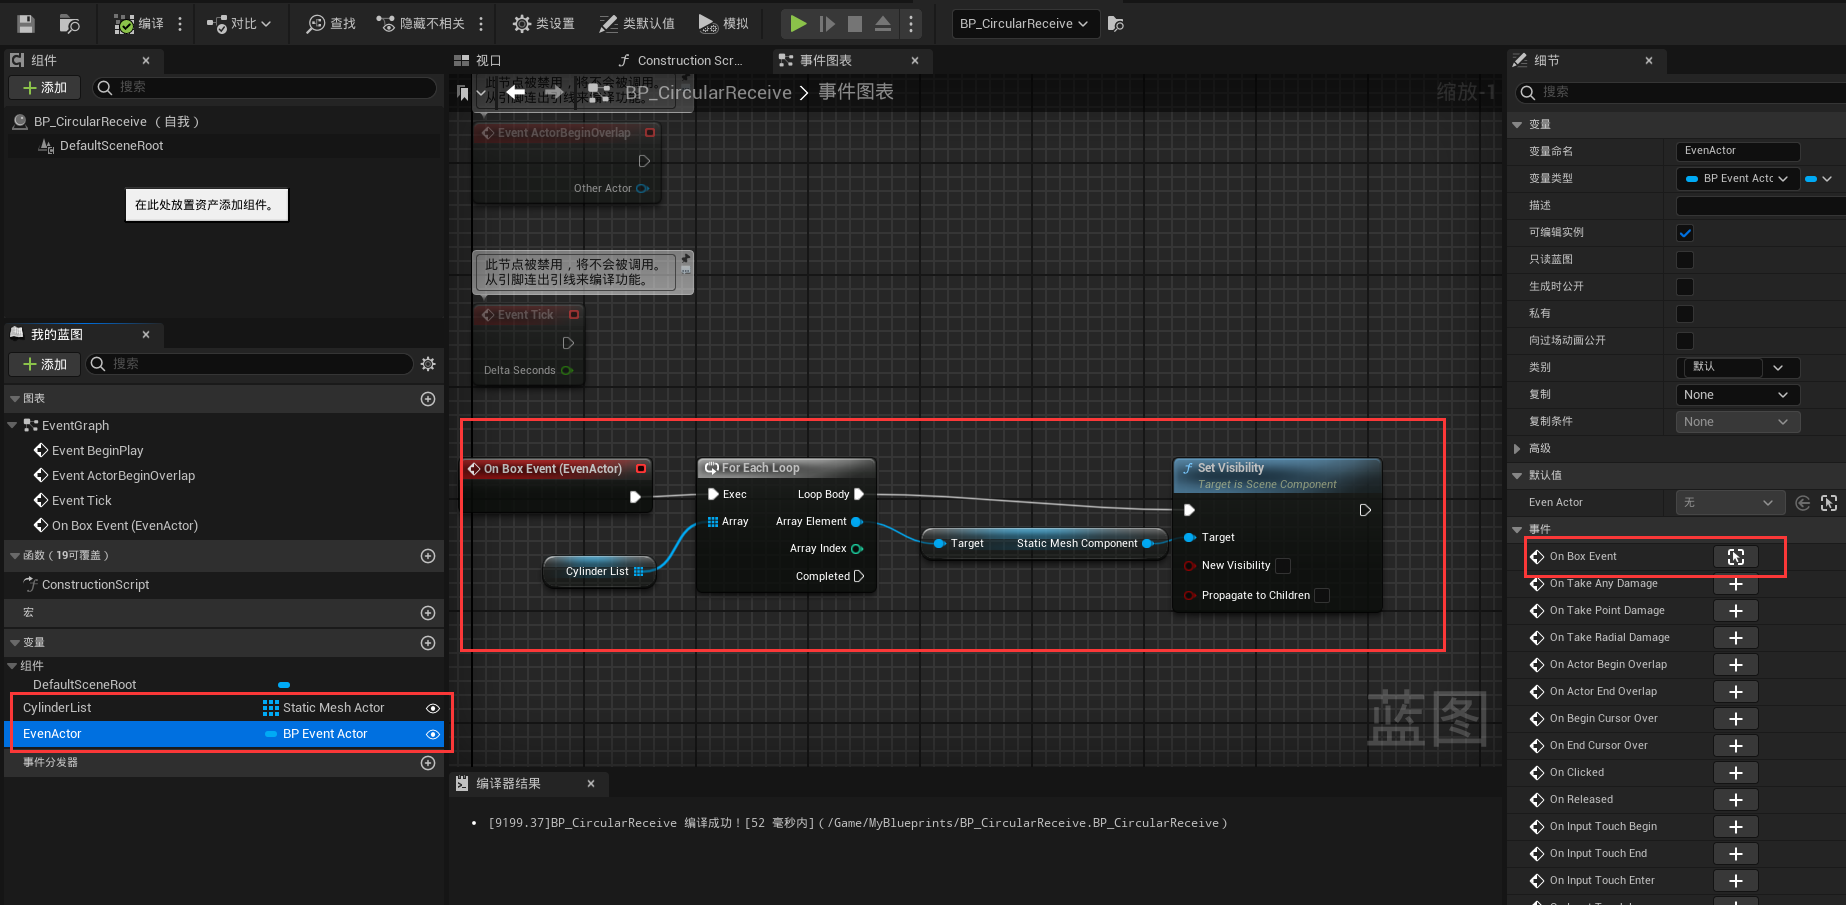The image size is (1846, 905).
Task: Click the Stop playback button
Action: point(855,23)
